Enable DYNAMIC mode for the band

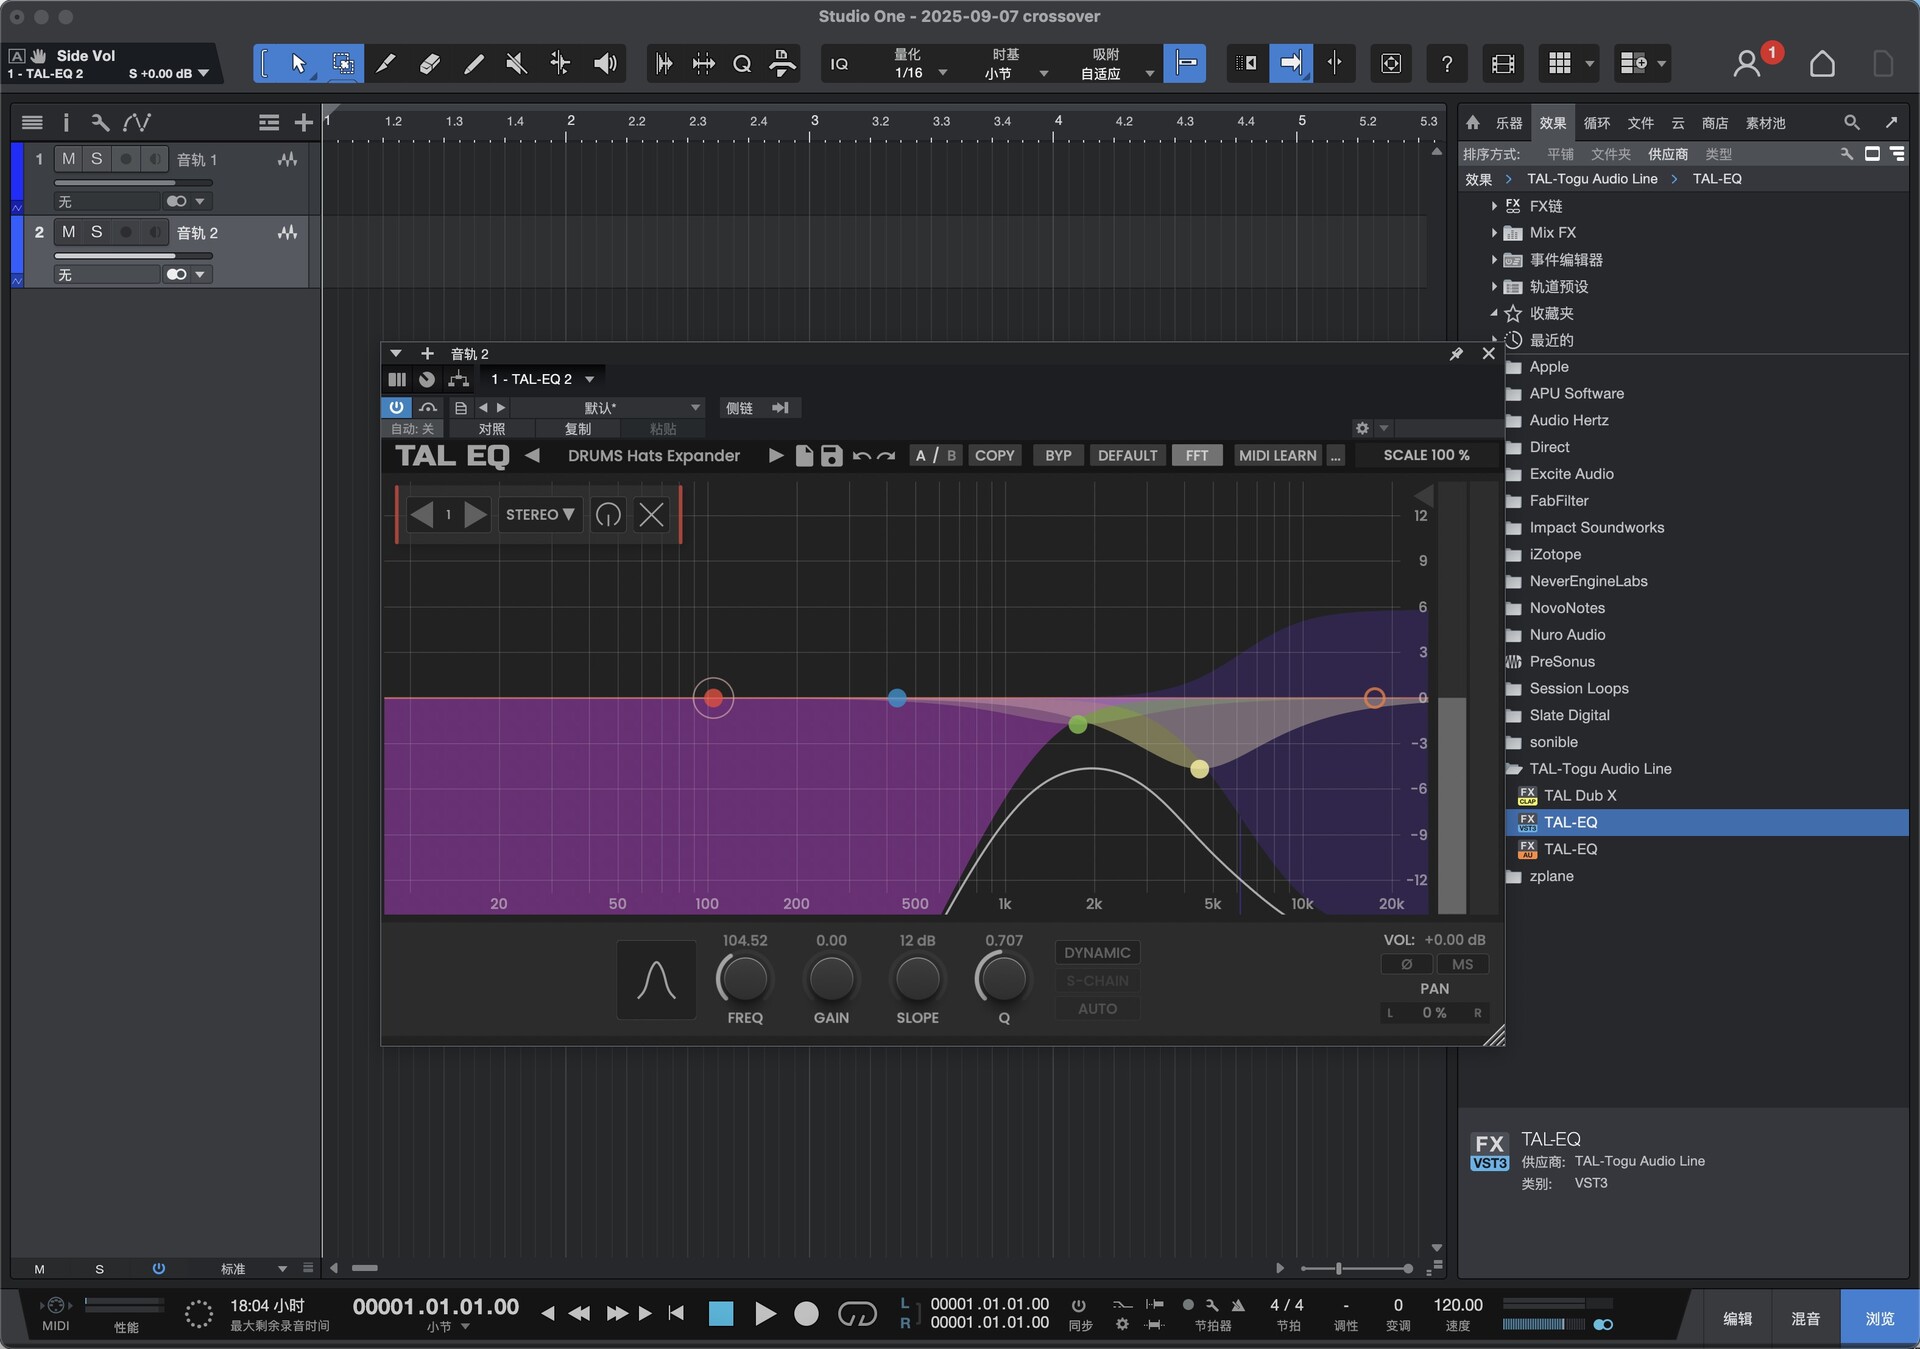[x=1097, y=953]
